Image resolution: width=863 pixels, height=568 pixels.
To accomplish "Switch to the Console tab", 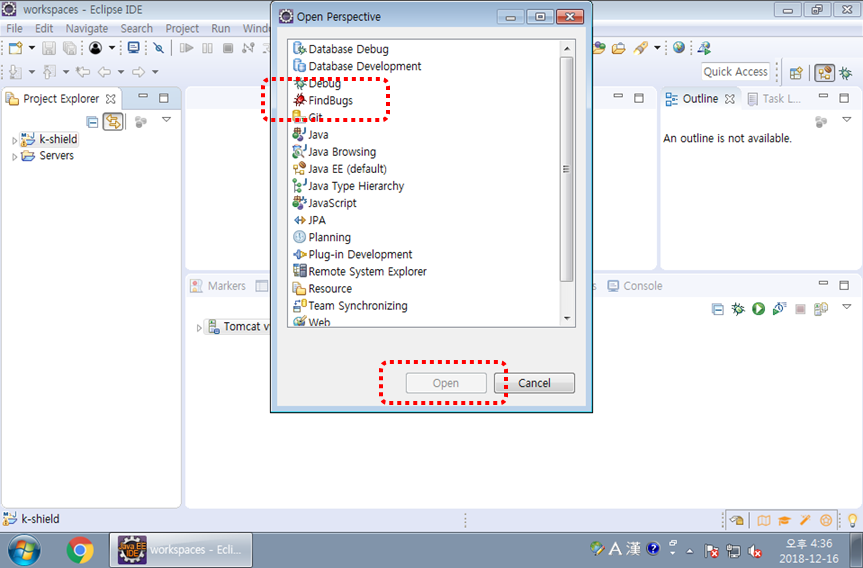I will point(635,286).
